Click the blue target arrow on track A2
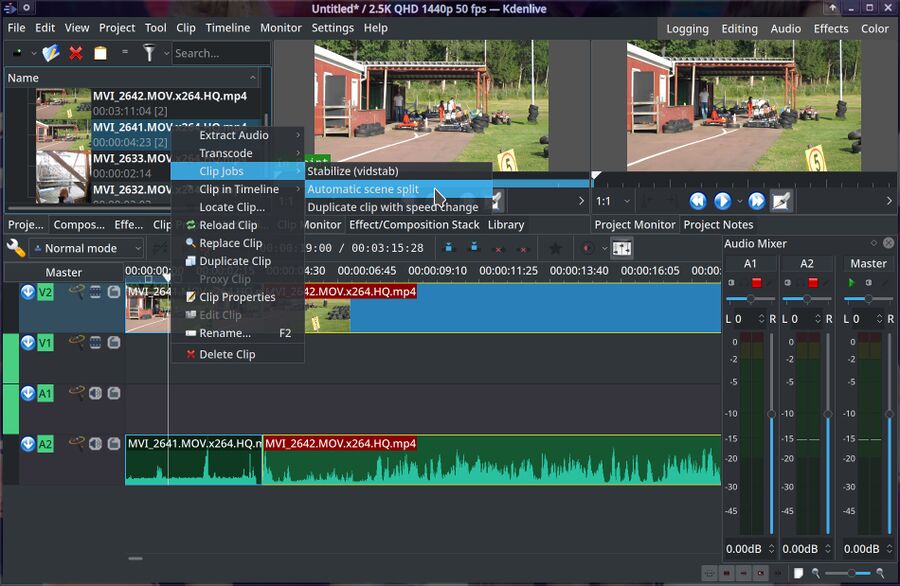900x586 pixels. tap(28, 444)
